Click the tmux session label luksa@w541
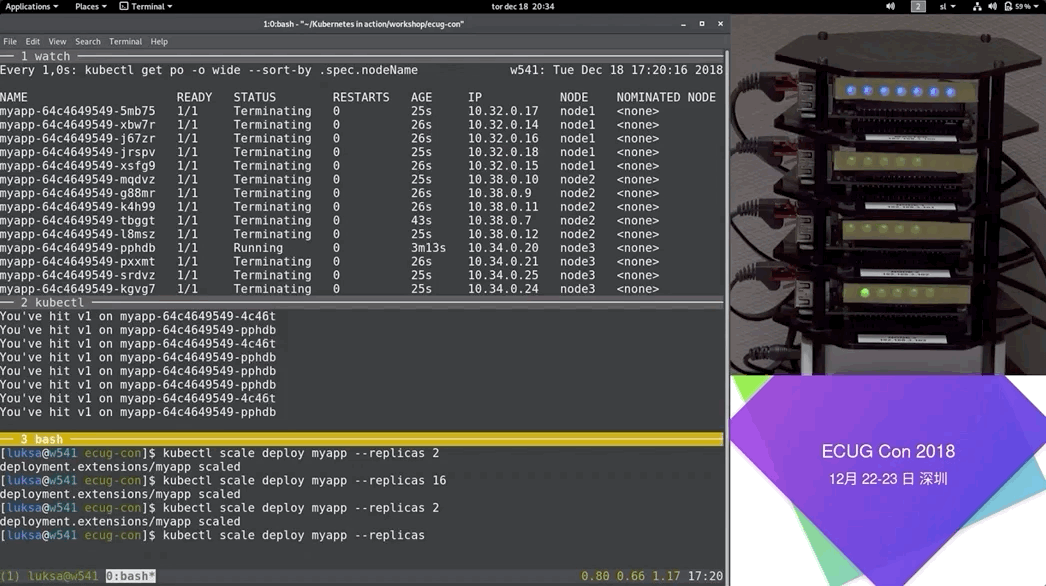 pos(63,576)
